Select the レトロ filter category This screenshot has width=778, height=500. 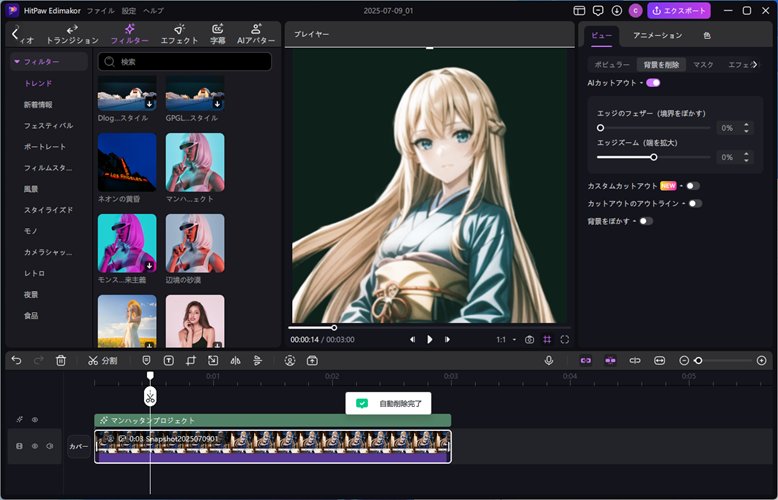point(34,273)
